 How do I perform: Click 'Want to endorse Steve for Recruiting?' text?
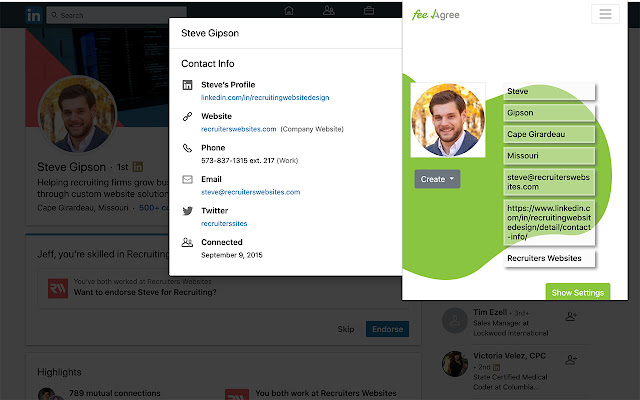(x=145, y=292)
